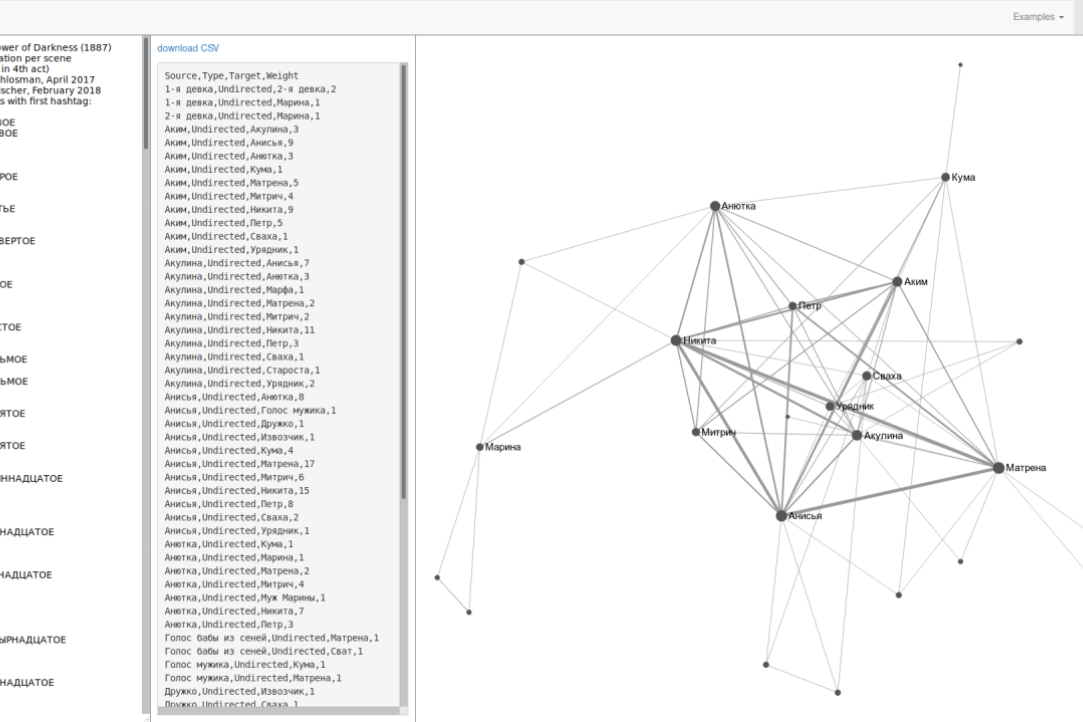Select the Акулина node in network
1083x722 pixels.
point(857,435)
